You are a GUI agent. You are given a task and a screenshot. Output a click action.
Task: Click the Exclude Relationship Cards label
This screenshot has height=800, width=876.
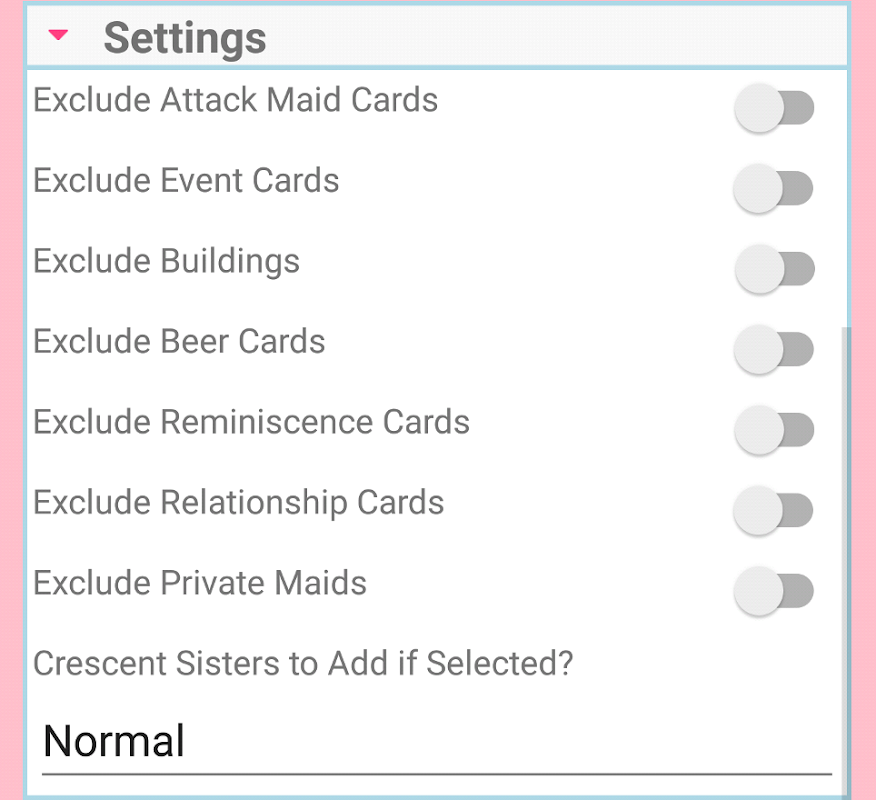point(239,502)
